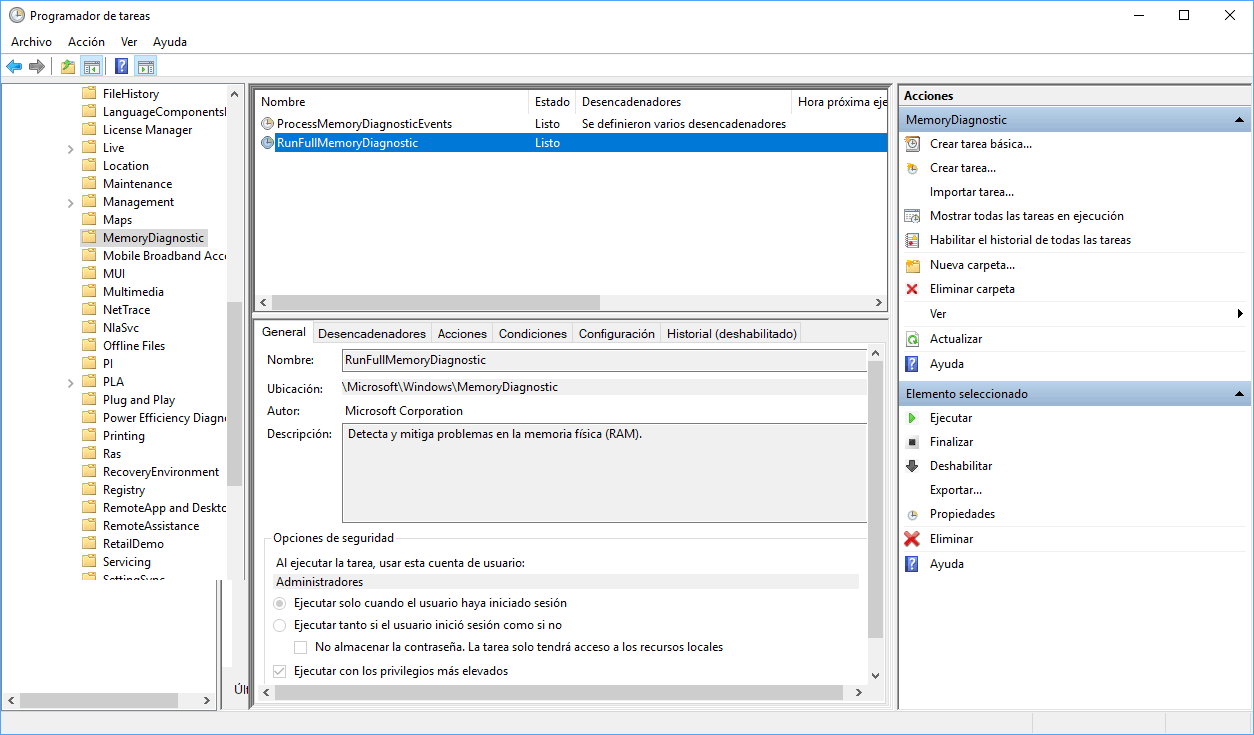The image size is (1254, 735).
Task: Click the red X Eliminar carpeta icon
Action: point(912,289)
